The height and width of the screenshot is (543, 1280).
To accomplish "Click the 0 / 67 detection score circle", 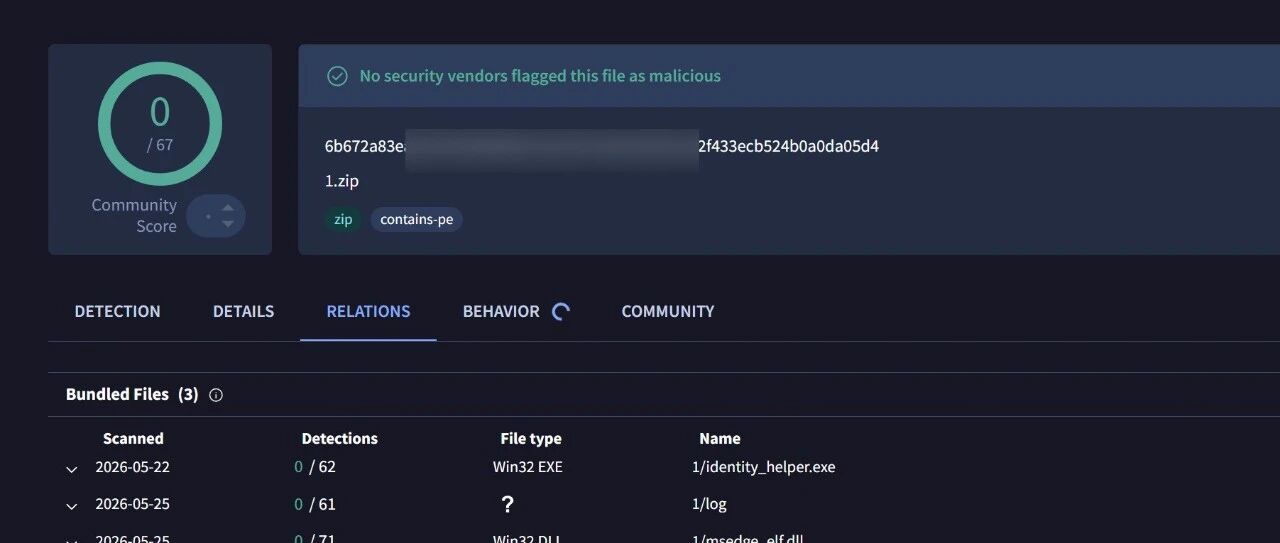I will (160, 123).
